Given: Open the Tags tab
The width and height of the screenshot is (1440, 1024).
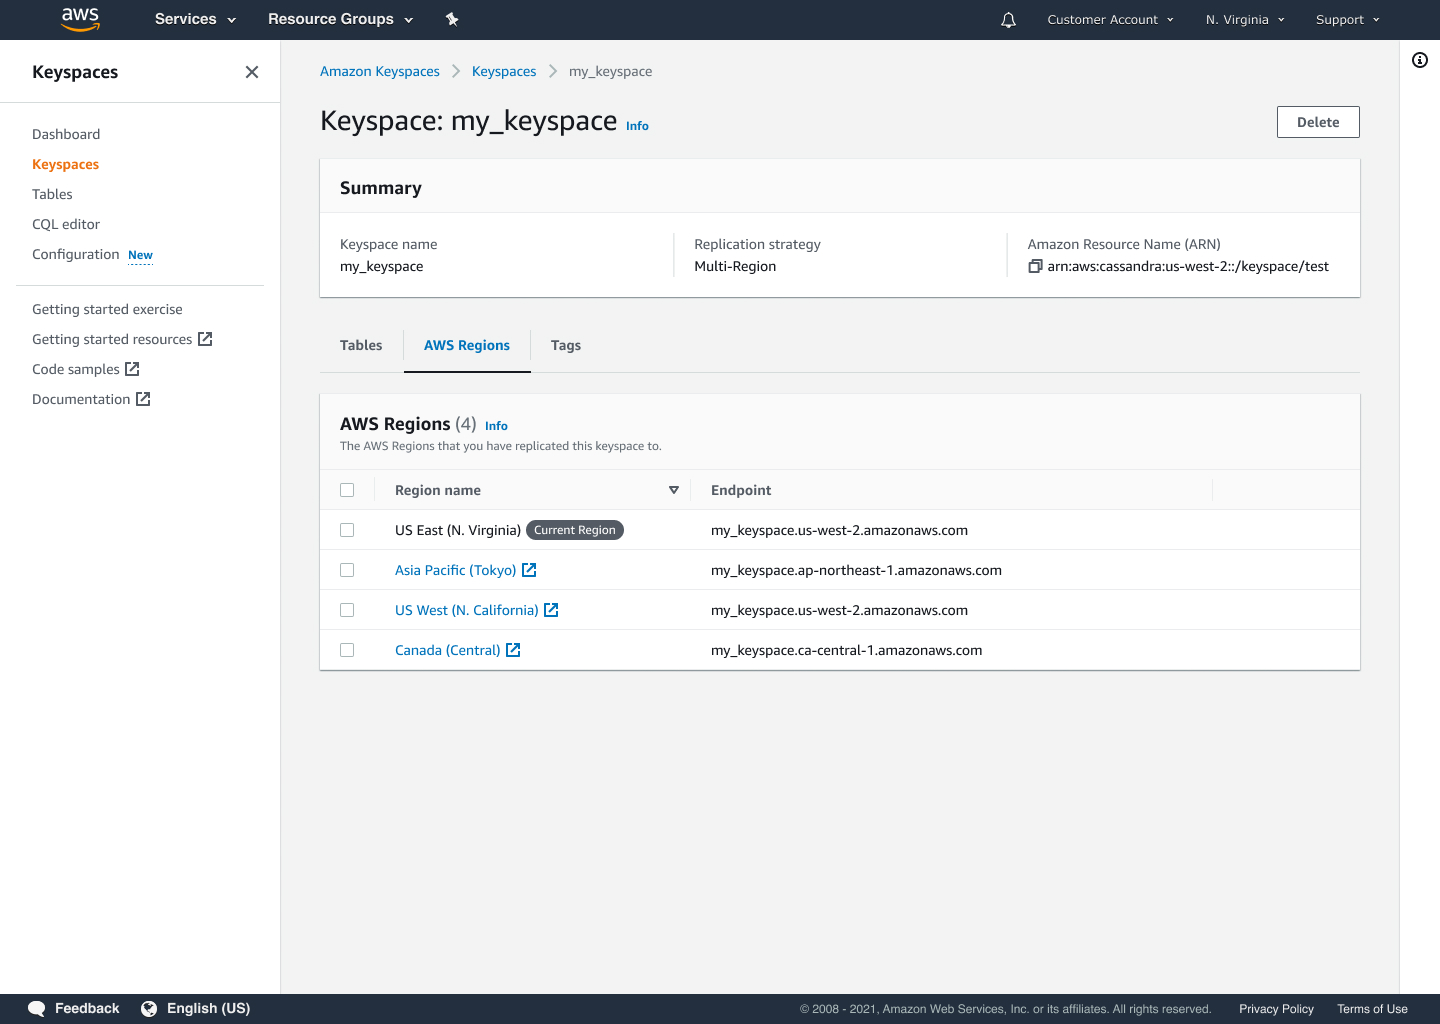Looking at the screenshot, I should pos(565,345).
